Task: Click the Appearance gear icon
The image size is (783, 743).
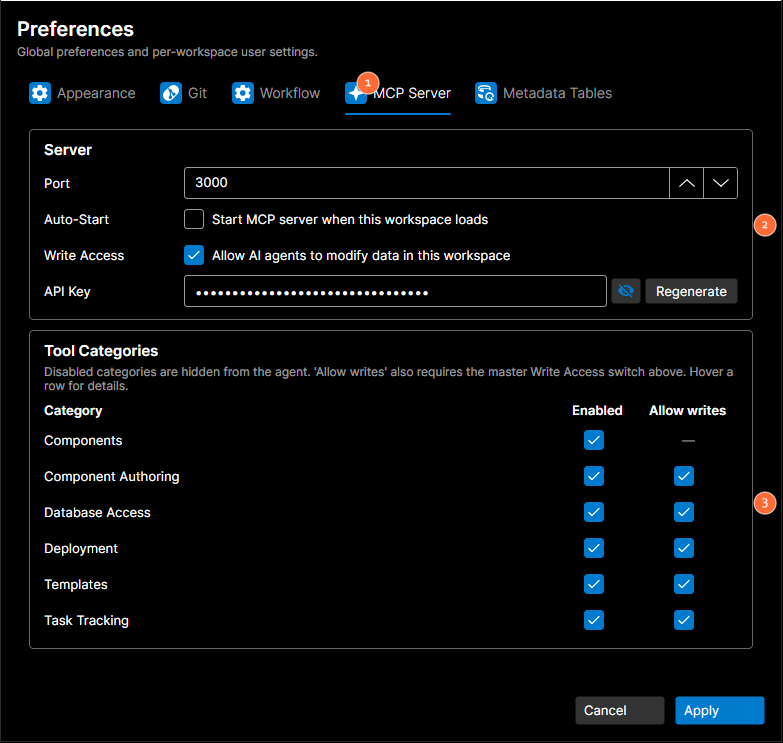Action: click(40, 93)
